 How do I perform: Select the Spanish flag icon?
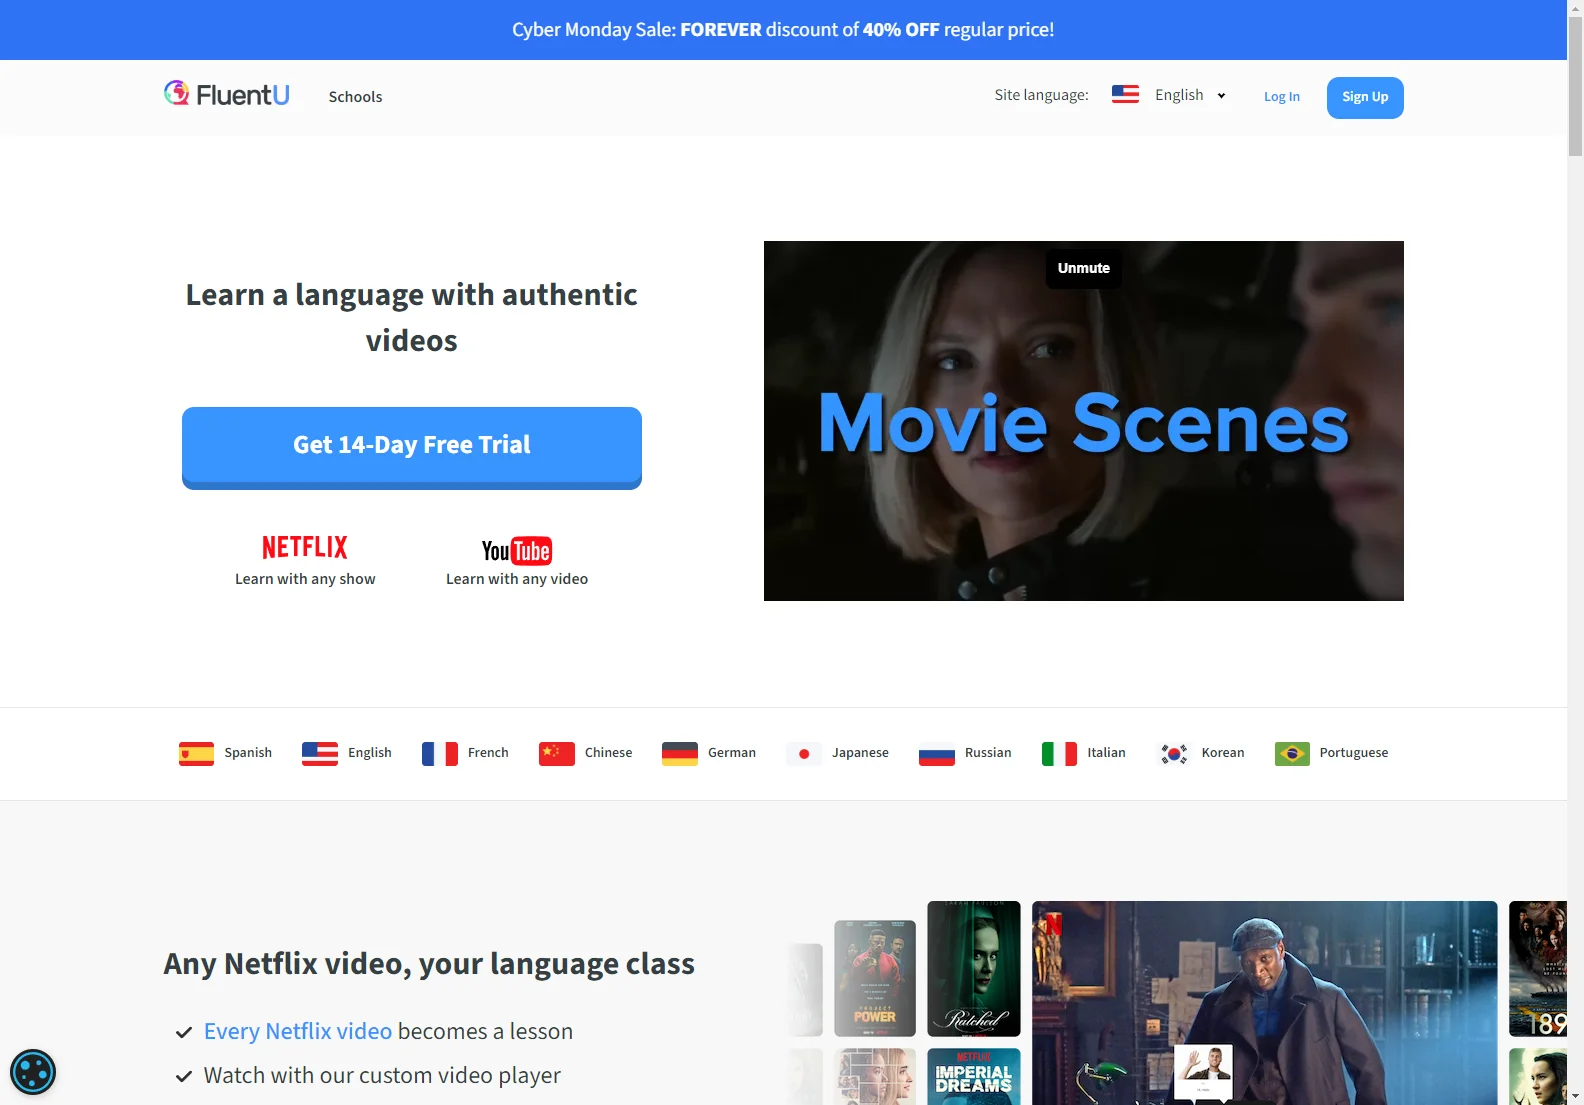196,753
